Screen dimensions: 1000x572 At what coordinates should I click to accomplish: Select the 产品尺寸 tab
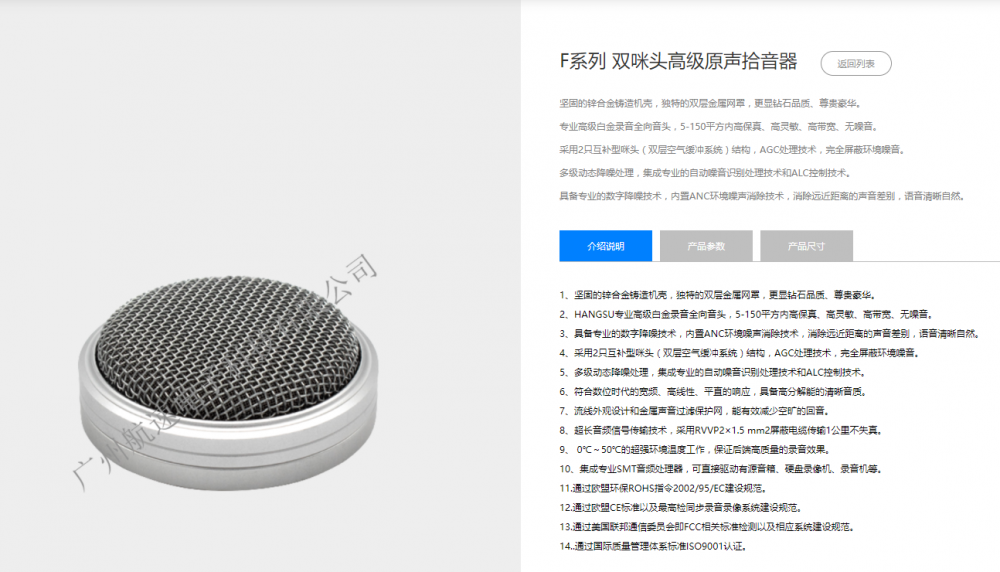pos(806,246)
